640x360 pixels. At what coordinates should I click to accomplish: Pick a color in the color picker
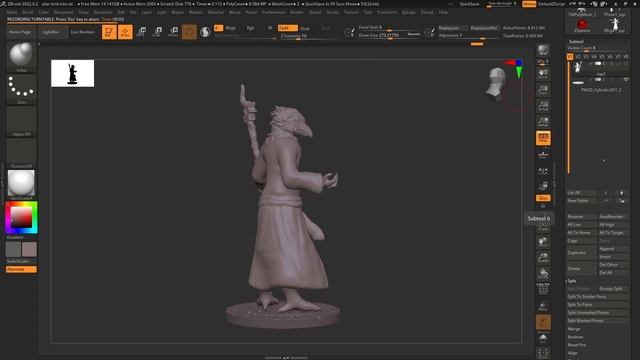(x=21, y=218)
